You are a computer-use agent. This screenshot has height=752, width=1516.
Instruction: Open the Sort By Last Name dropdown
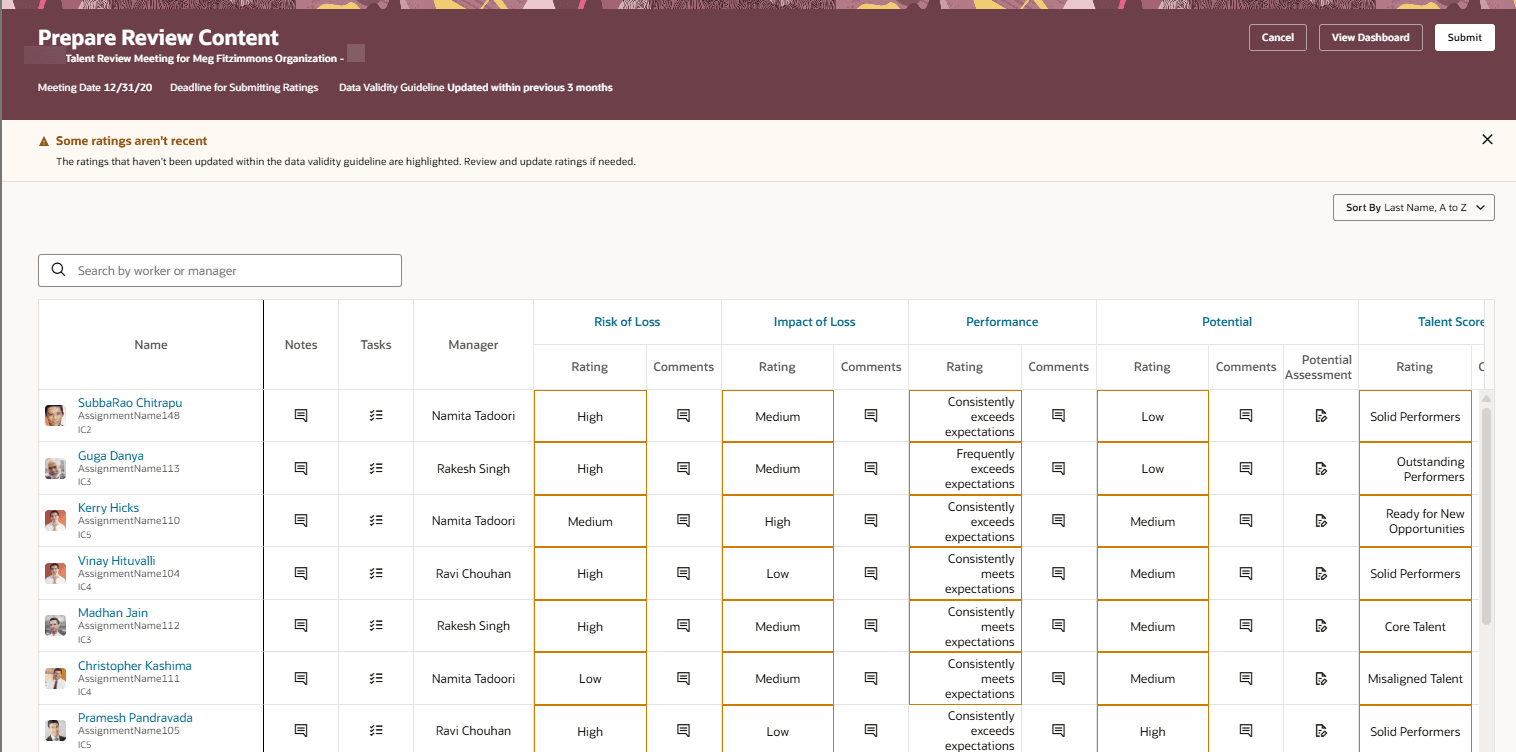coord(1413,207)
